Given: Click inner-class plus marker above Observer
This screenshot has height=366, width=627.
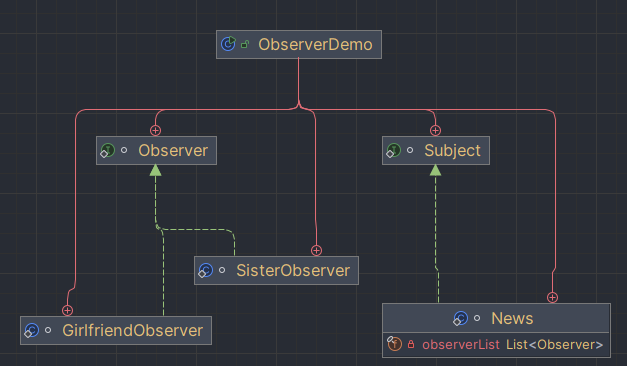Looking at the screenshot, I should [156, 130].
